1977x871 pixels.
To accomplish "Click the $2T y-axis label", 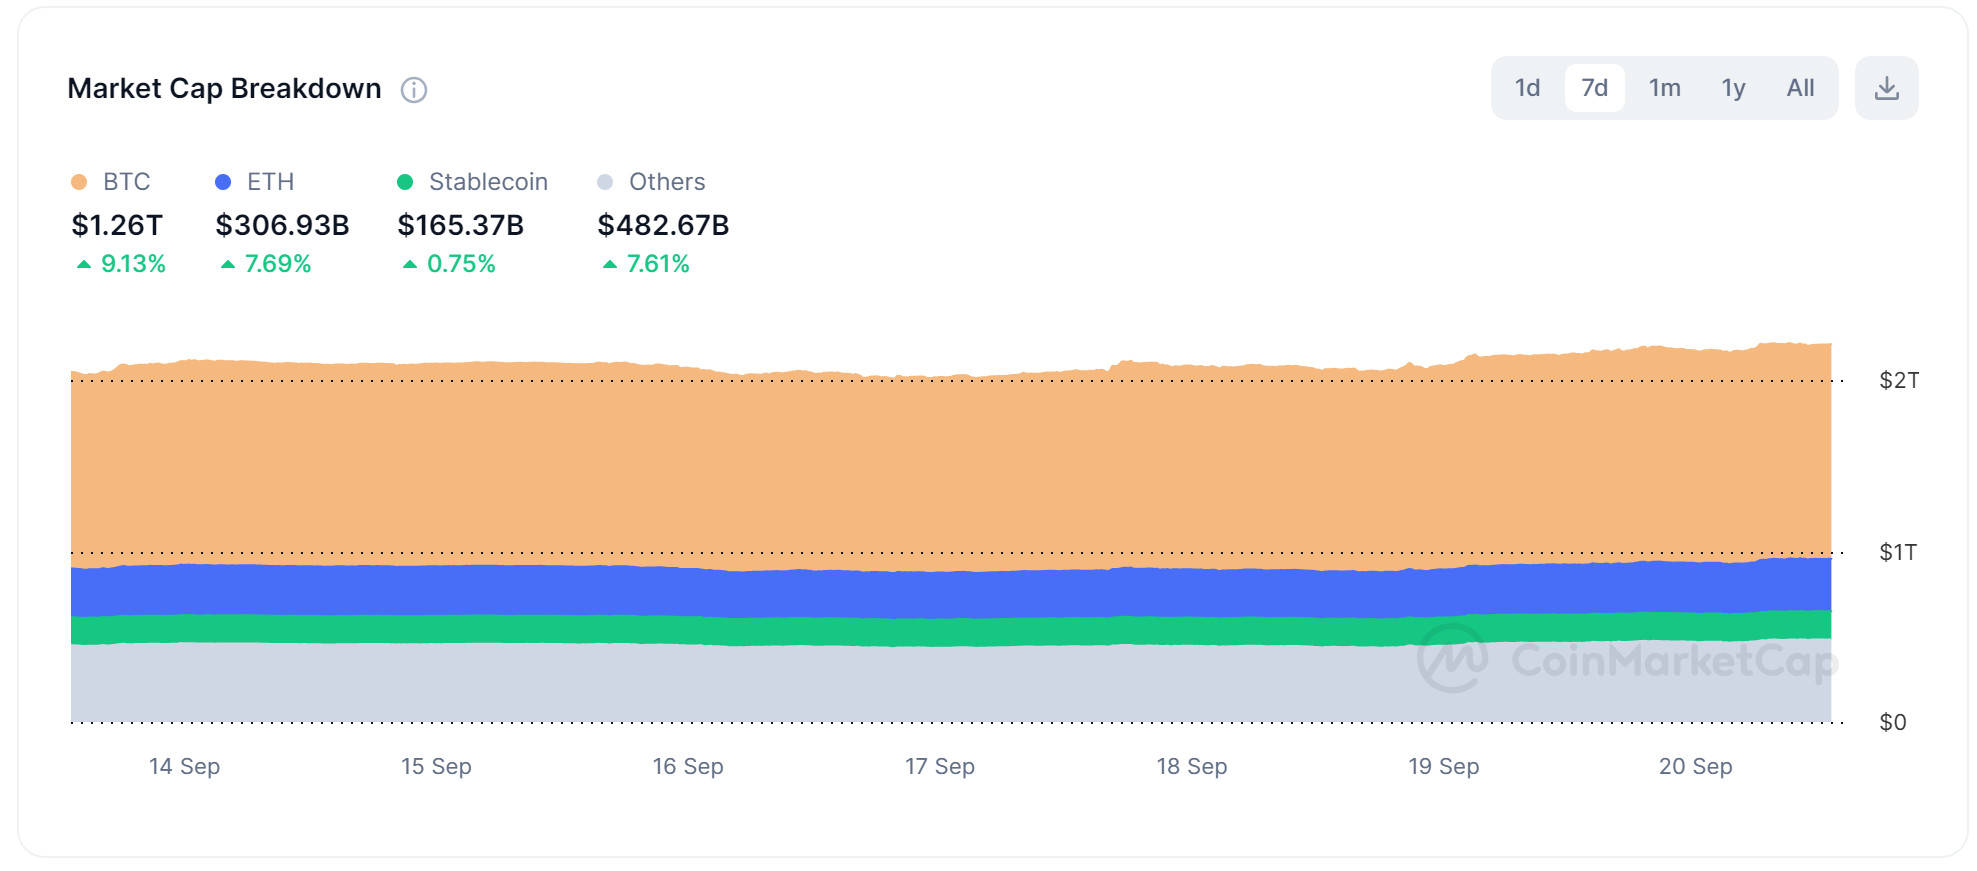I will 1899,380.
